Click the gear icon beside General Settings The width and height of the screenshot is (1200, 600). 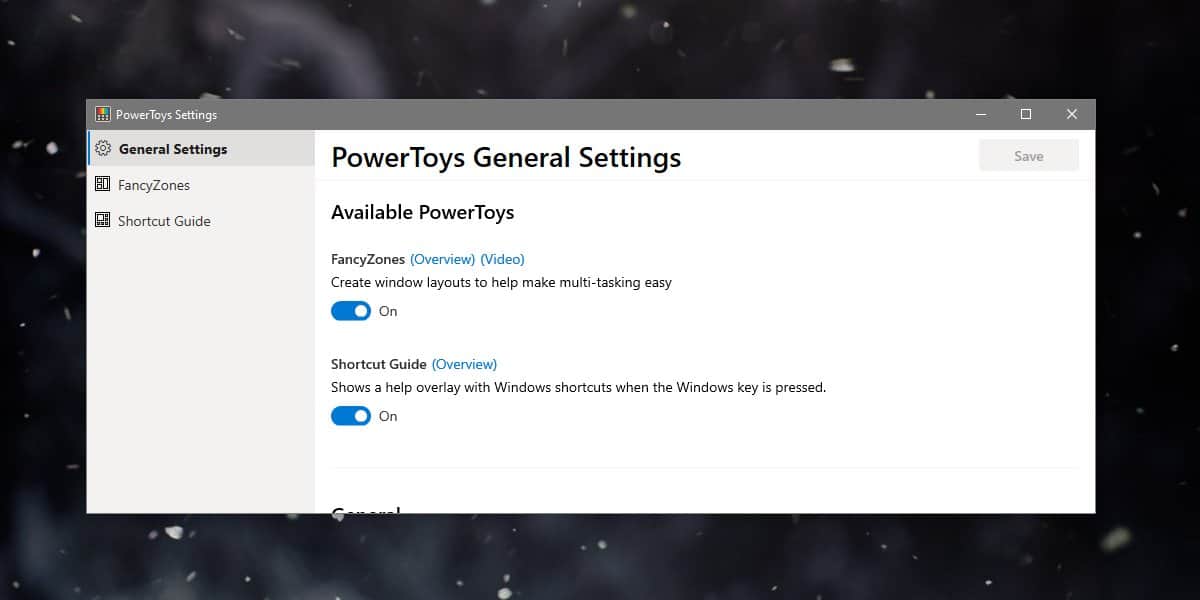pyautogui.click(x=103, y=147)
